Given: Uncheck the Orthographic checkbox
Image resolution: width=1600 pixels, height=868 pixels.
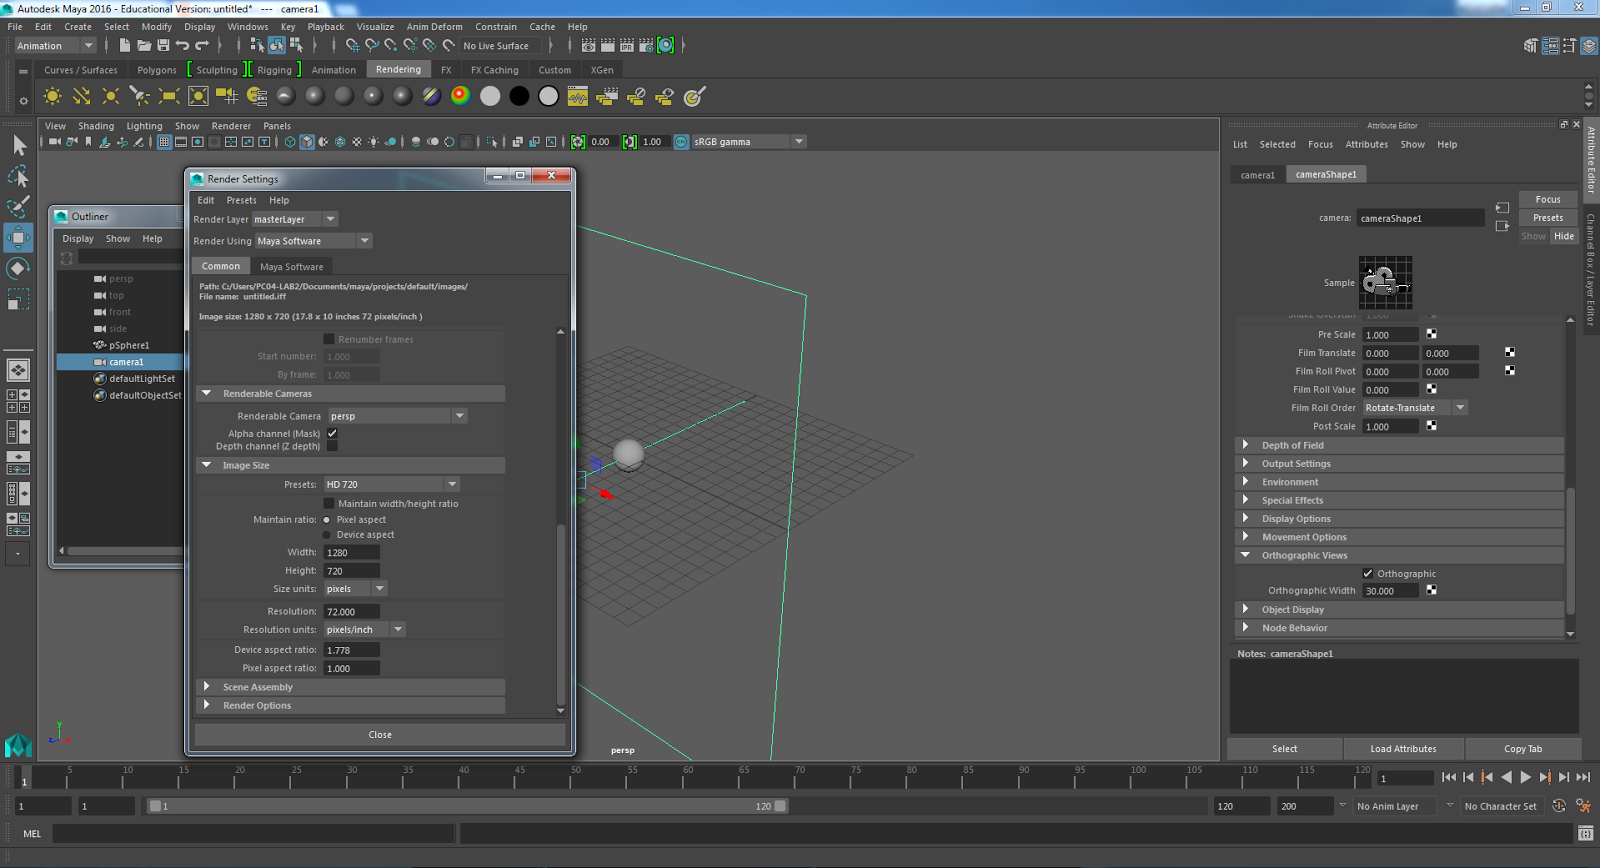Looking at the screenshot, I should (x=1368, y=574).
